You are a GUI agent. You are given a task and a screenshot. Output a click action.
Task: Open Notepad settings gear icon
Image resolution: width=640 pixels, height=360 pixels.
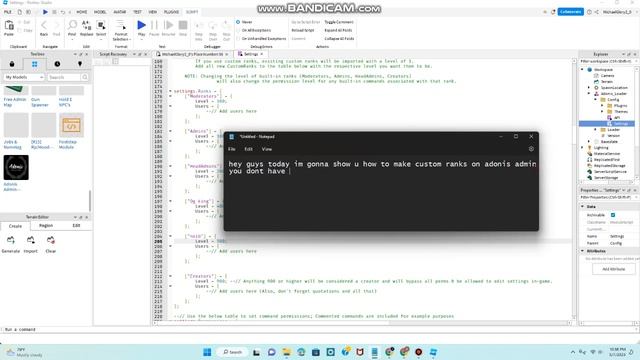(531, 149)
